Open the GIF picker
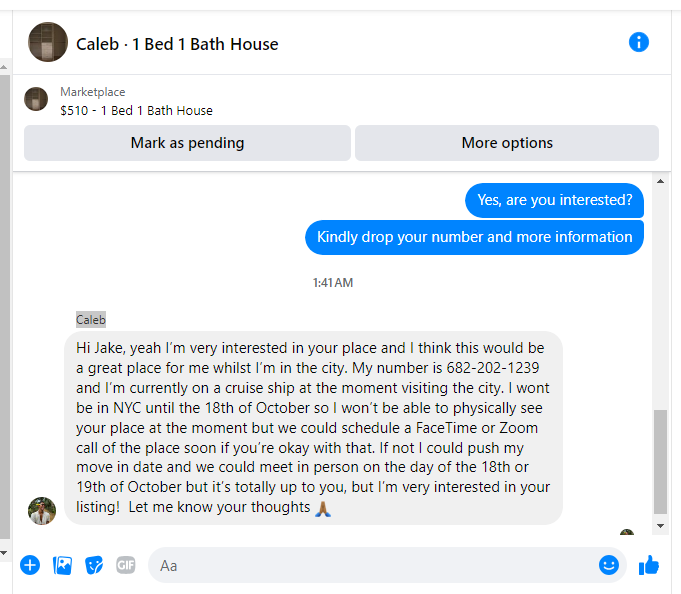The height and width of the screenshot is (594, 681). [x=126, y=565]
